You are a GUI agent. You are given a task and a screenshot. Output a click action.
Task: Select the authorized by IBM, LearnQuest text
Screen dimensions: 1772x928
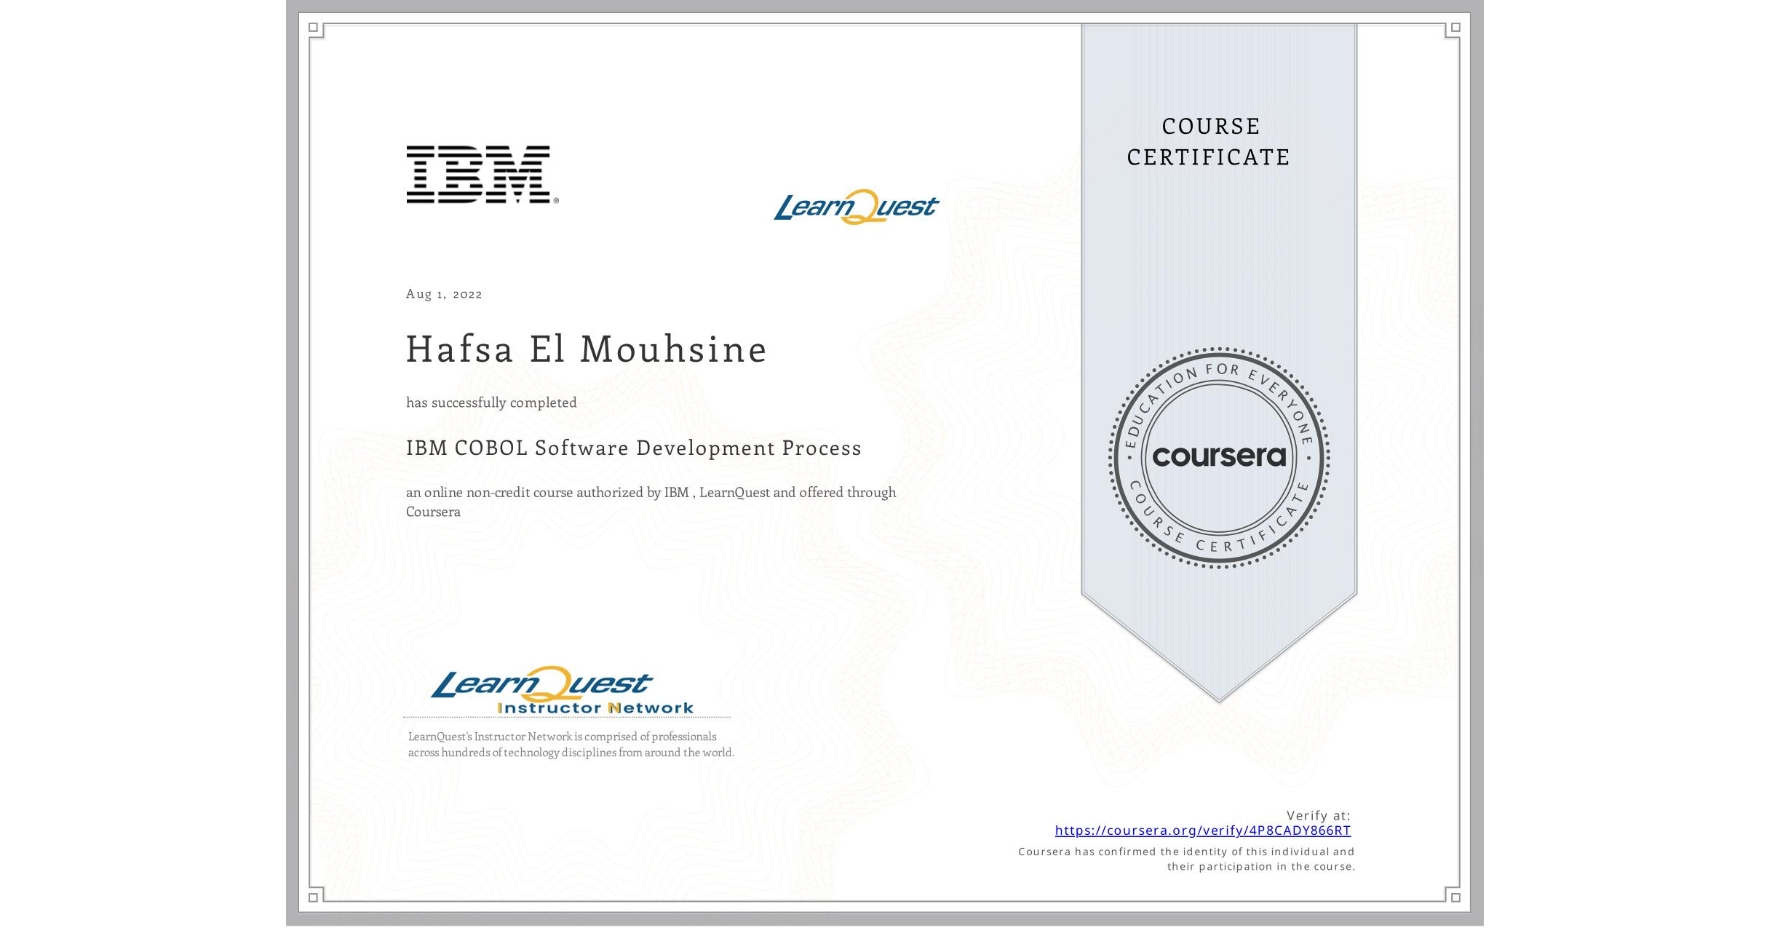click(x=650, y=501)
